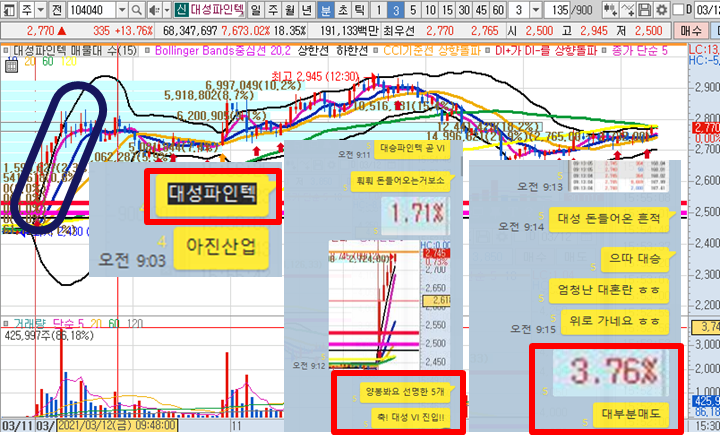Click the +13.76% change rate text
The width and height of the screenshot is (720, 435).
(x=134, y=31)
